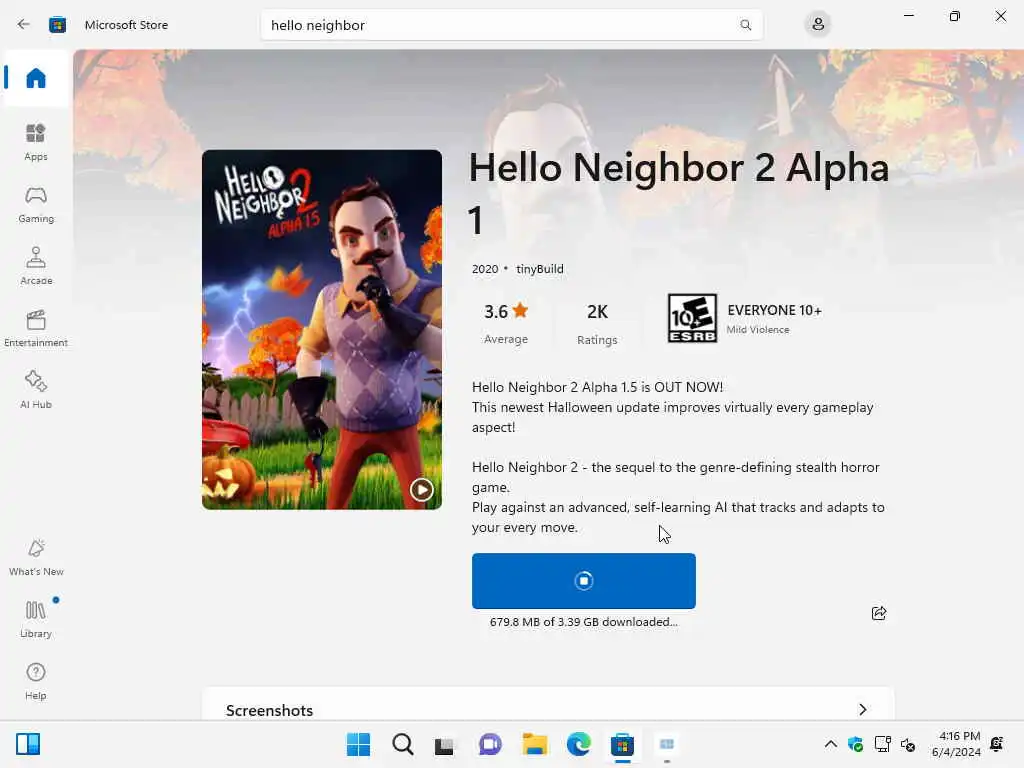Open the user account profile icon

818,25
